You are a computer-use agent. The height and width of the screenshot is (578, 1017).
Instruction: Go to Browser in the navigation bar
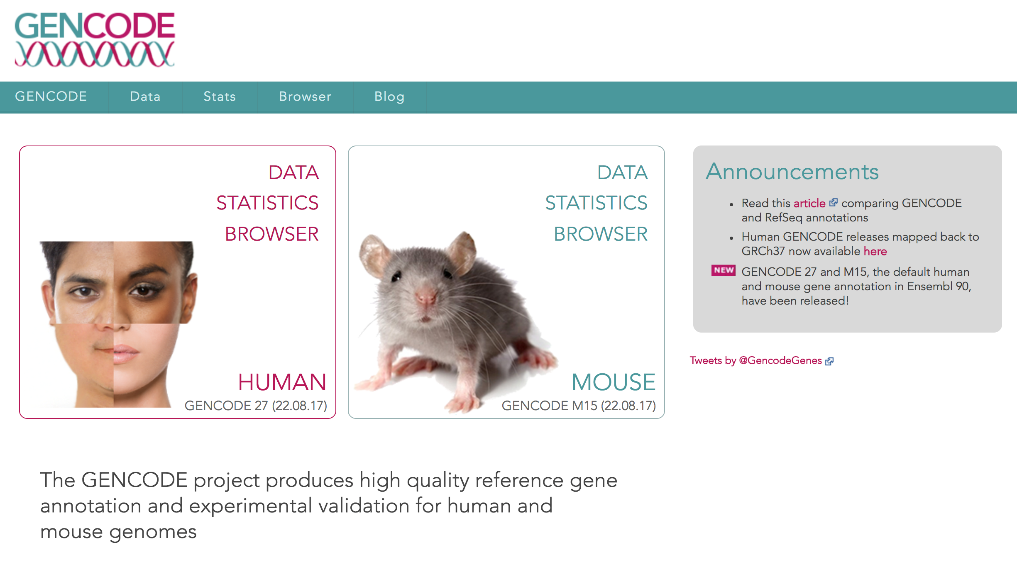pyautogui.click(x=305, y=97)
